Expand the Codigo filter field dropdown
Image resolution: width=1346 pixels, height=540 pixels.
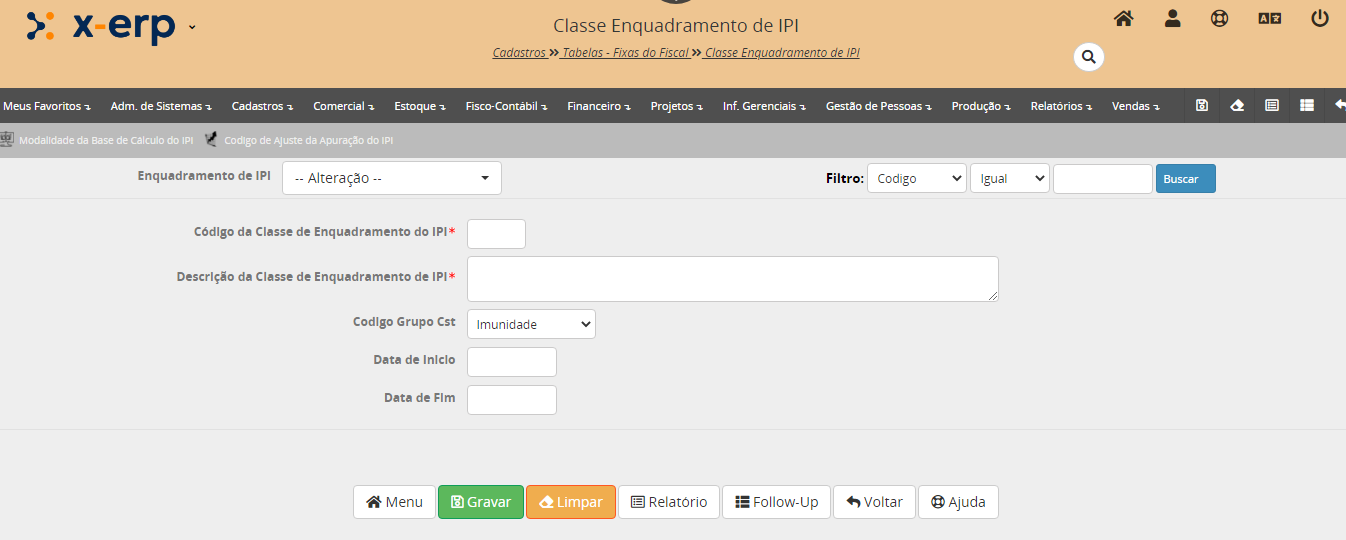916,179
